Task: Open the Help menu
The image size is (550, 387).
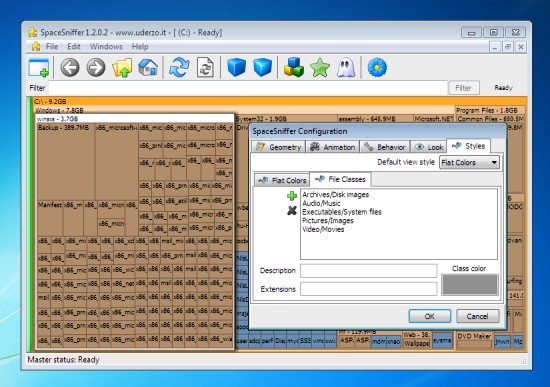Action: click(x=140, y=47)
